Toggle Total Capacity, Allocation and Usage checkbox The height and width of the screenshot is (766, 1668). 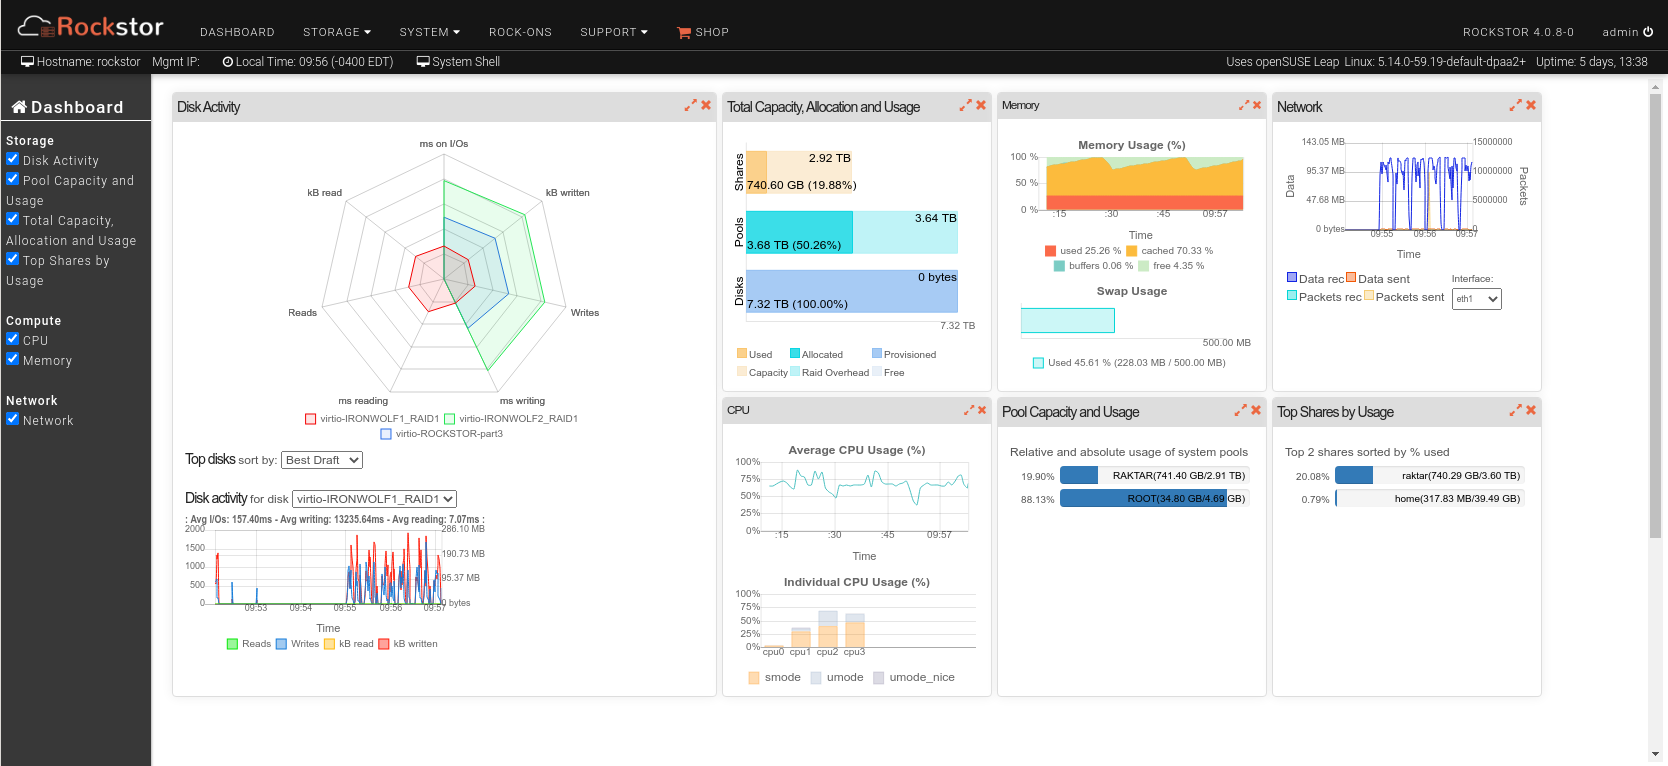point(13,219)
